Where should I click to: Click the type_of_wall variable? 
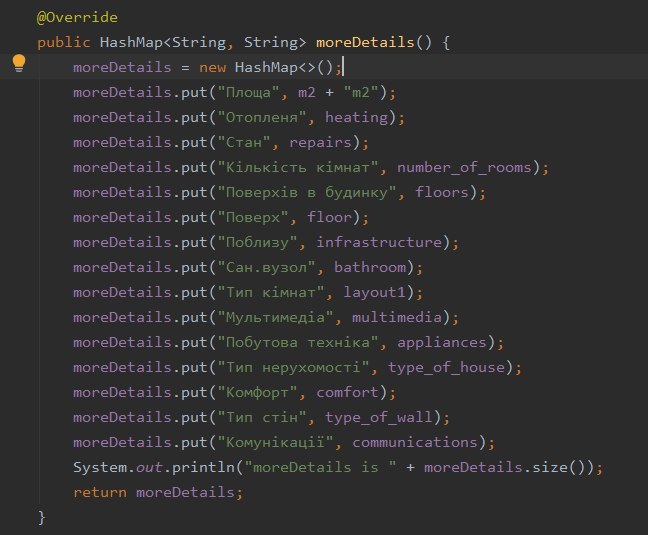(379, 417)
